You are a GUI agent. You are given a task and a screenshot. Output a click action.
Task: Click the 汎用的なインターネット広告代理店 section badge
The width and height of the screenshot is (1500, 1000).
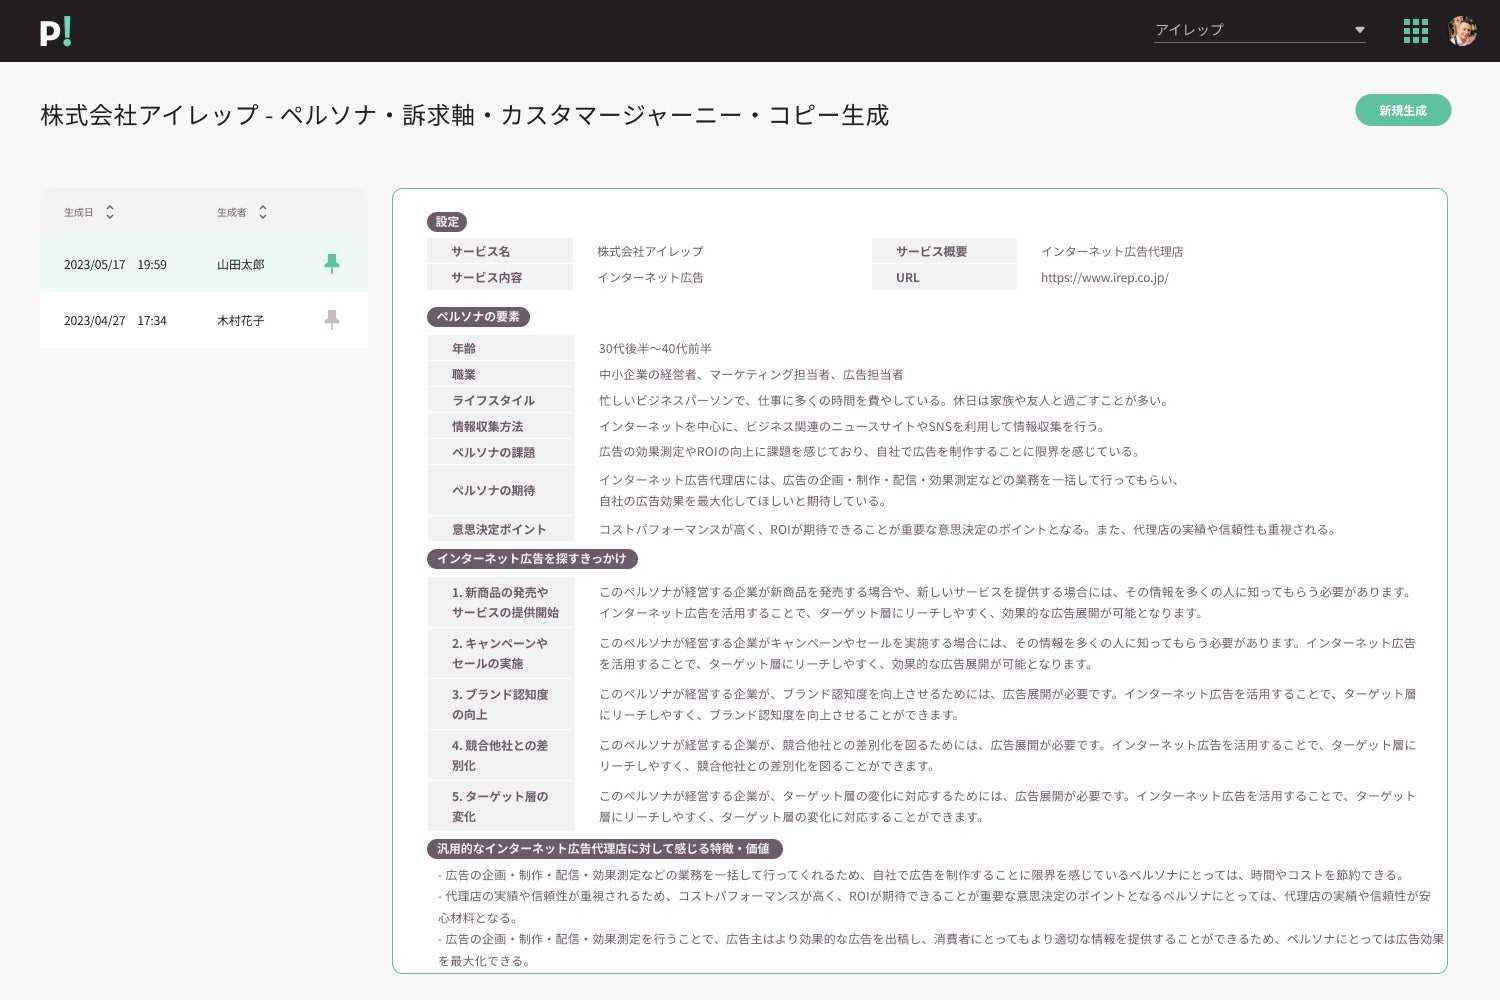pyautogui.click(x=604, y=849)
